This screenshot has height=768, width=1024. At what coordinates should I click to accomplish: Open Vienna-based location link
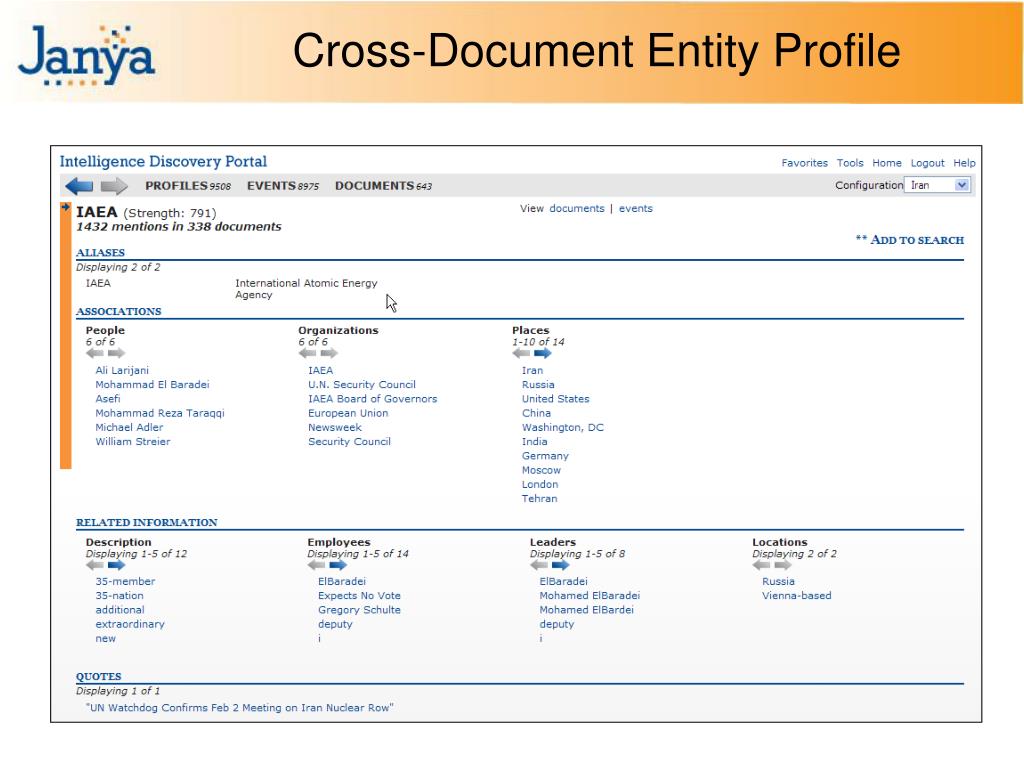(x=797, y=596)
